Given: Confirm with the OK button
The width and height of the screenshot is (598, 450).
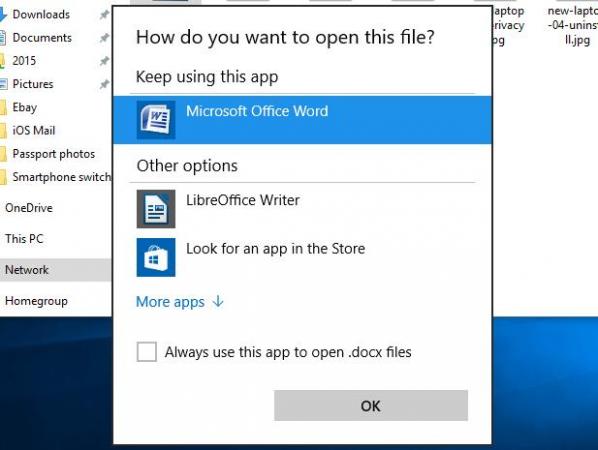Looking at the screenshot, I should [371, 405].
